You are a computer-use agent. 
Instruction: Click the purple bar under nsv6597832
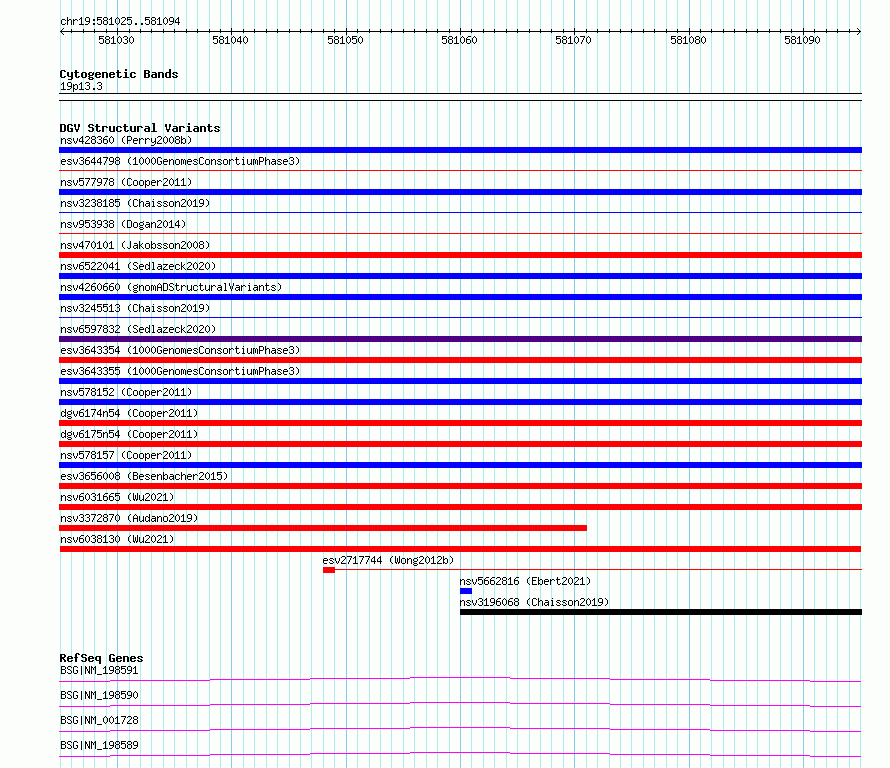(x=460, y=339)
